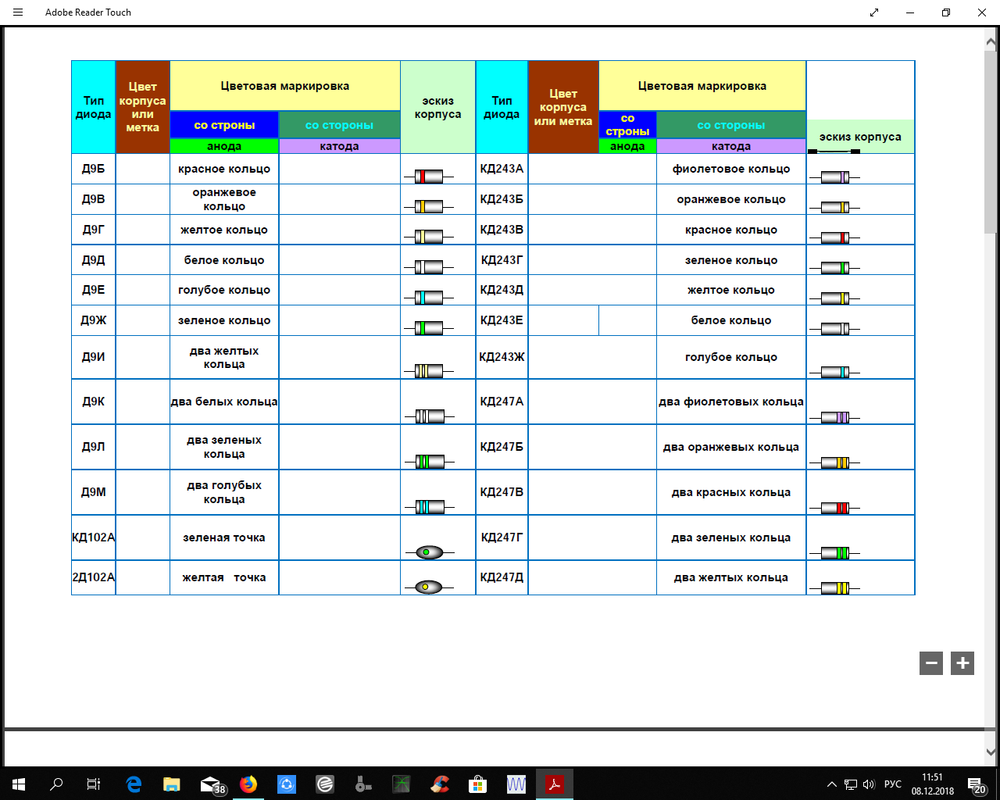Open the Action Center with 20 notifications
The width and height of the screenshot is (1000, 800).
click(x=976, y=785)
